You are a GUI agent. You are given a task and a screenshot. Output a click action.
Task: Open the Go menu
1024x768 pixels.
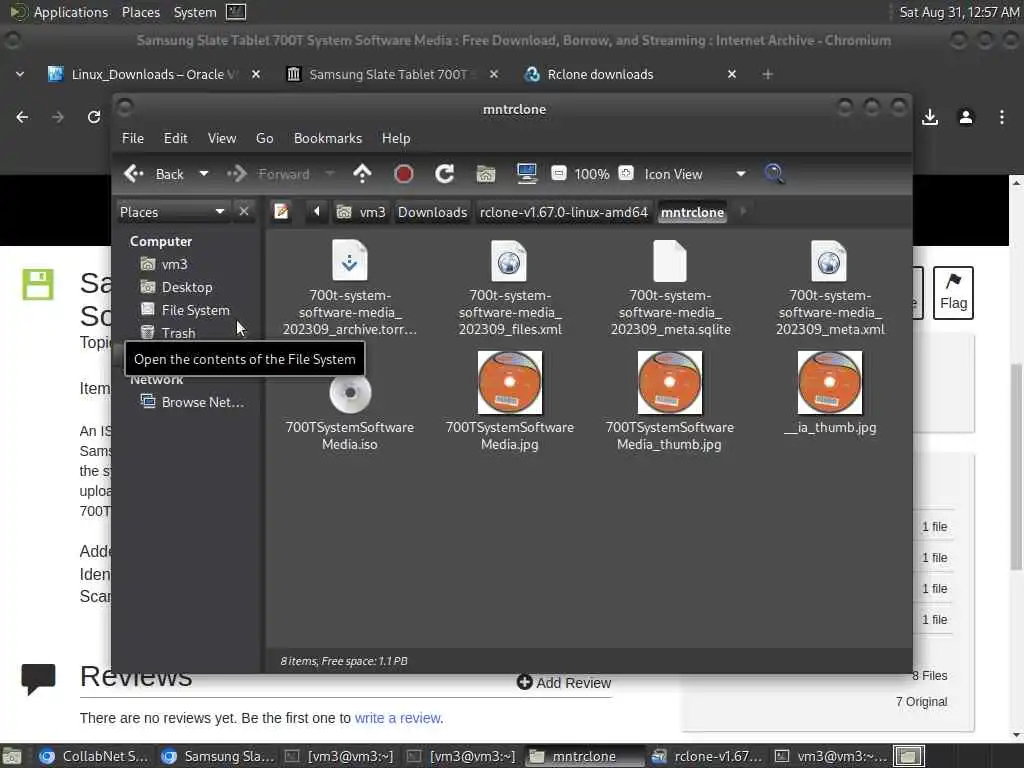(x=264, y=138)
